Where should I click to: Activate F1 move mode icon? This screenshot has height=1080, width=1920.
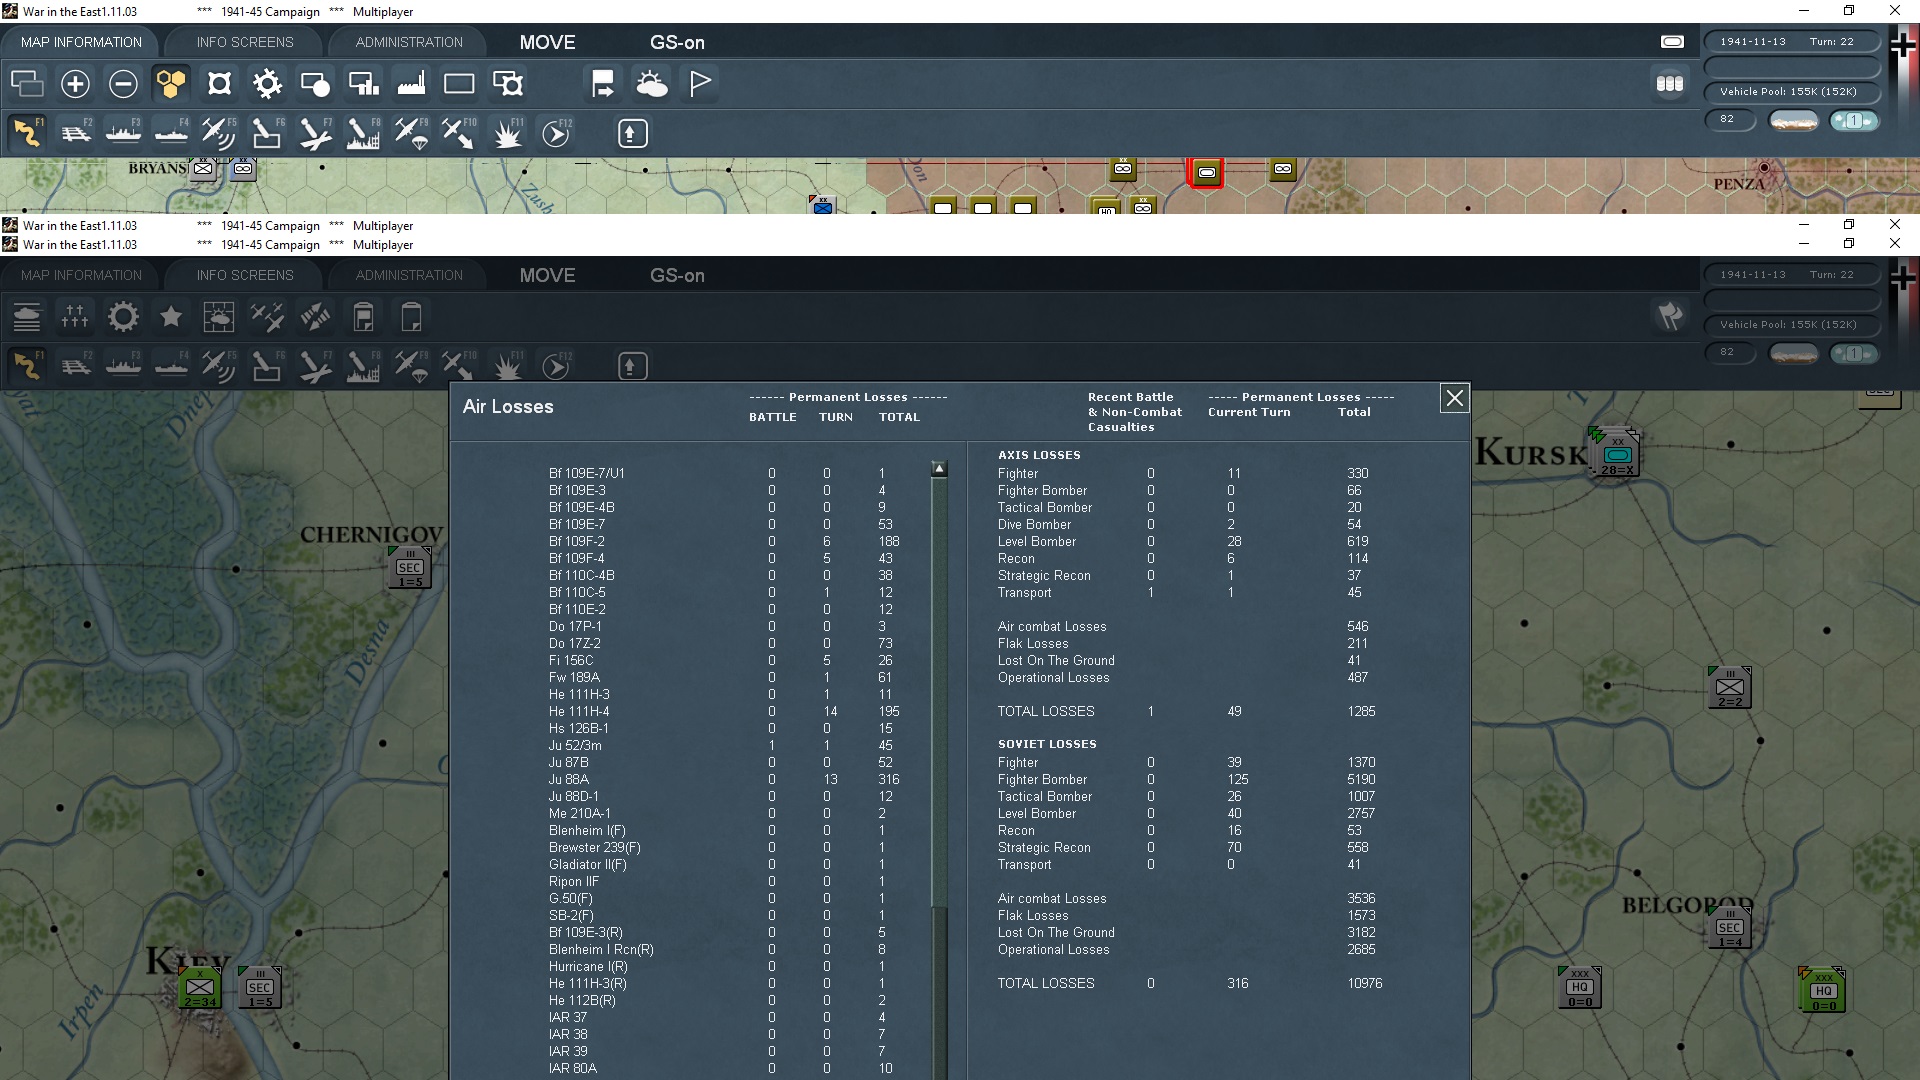pyautogui.click(x=28, y=133)
